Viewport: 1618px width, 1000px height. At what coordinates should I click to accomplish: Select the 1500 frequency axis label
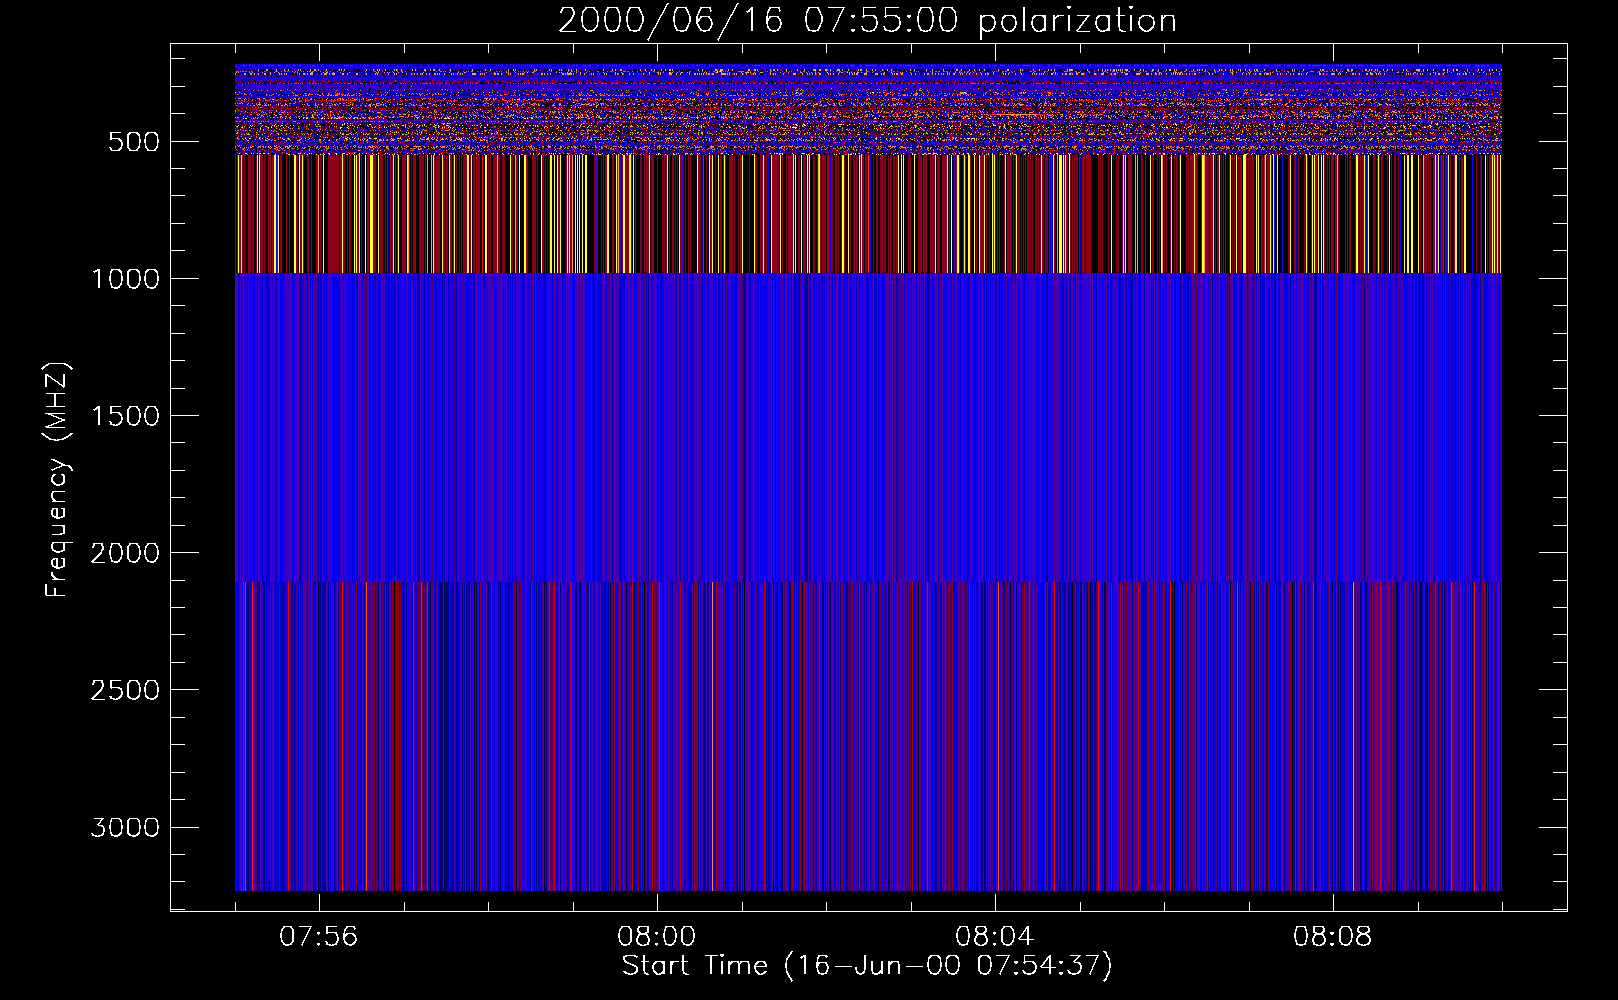125,416
